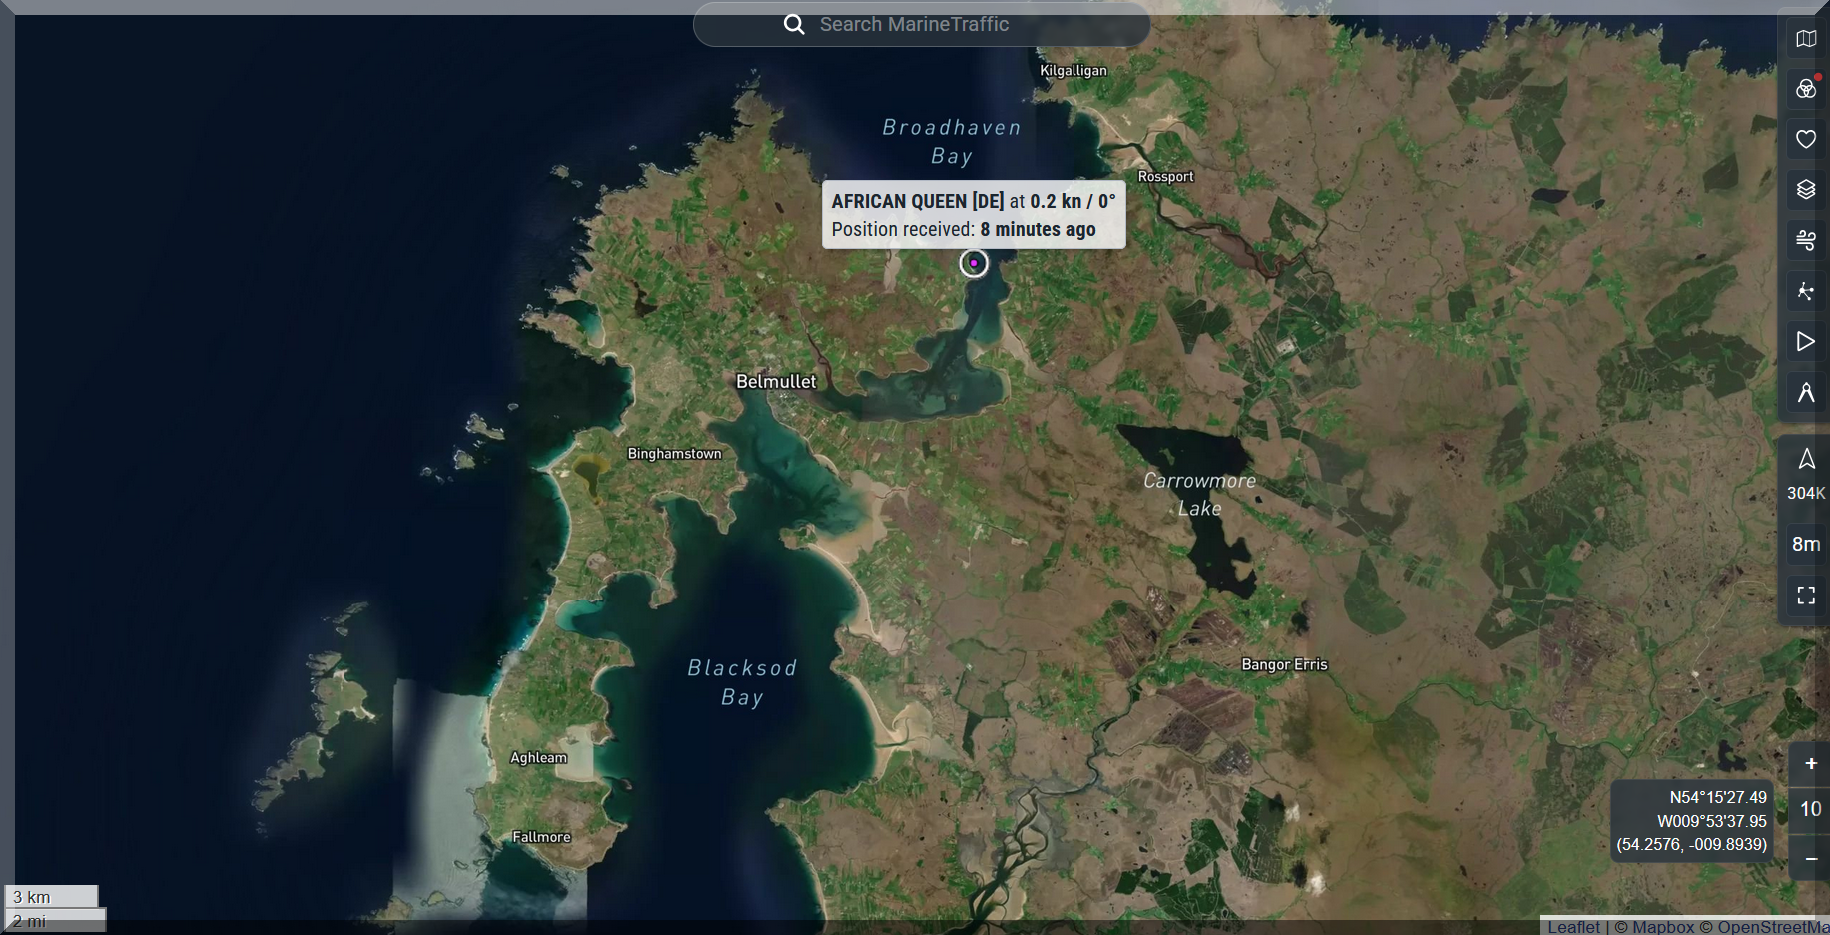
Task: Open the density maps network icon
Action: tap(1805, 291)
